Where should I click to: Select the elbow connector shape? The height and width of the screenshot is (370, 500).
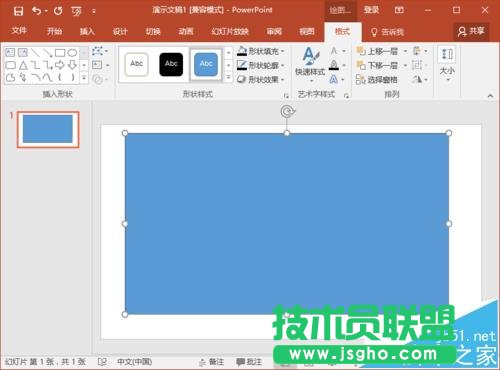[35, 65]
